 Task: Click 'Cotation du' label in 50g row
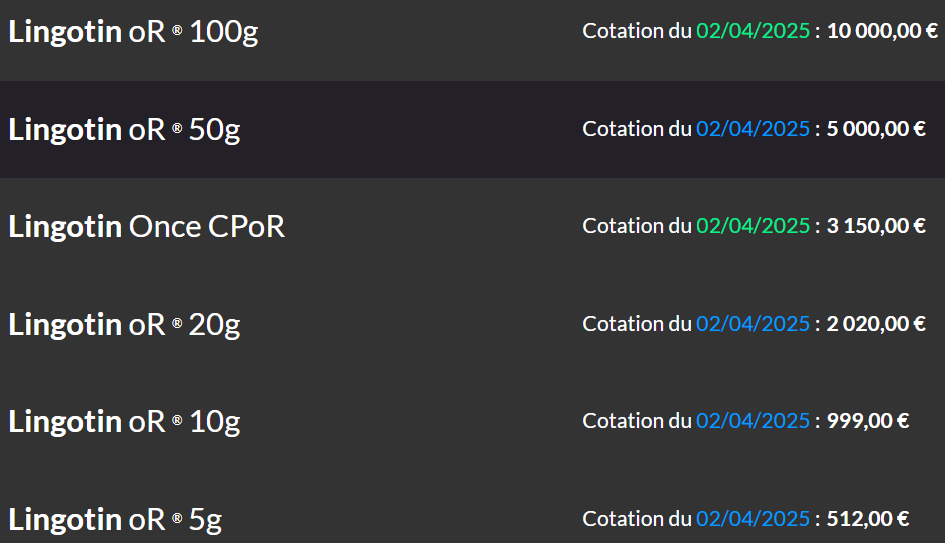coord(636,129)
